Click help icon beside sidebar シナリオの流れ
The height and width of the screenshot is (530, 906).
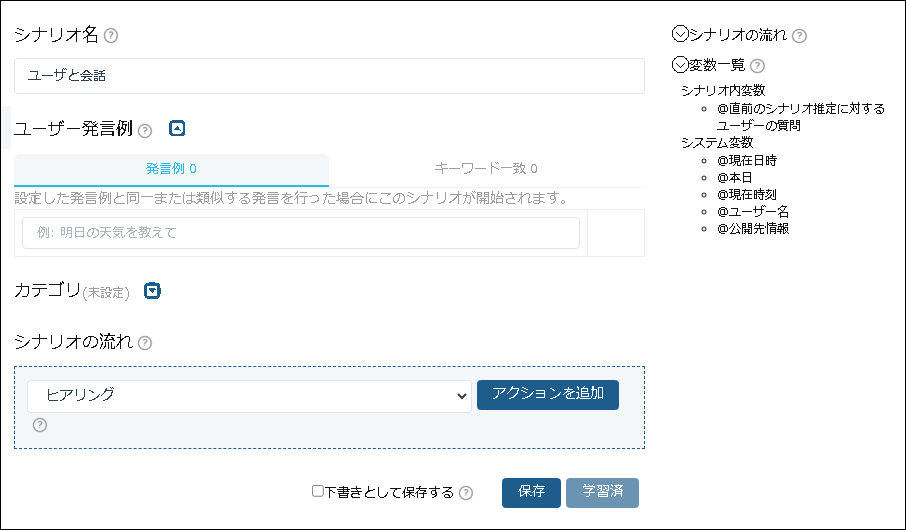coord(799,36)
